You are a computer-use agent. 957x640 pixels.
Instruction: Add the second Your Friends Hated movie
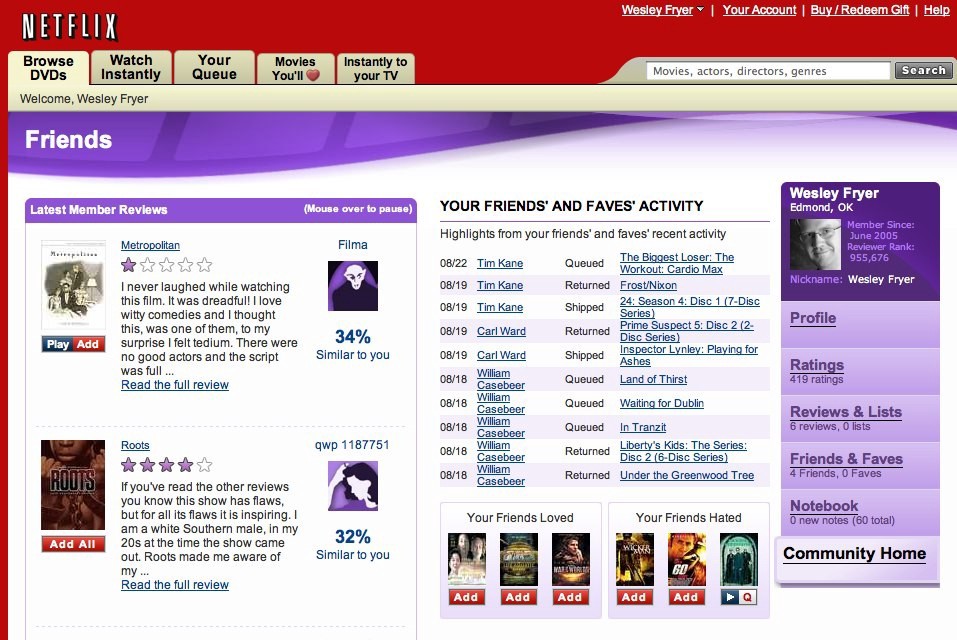point(686,597)
